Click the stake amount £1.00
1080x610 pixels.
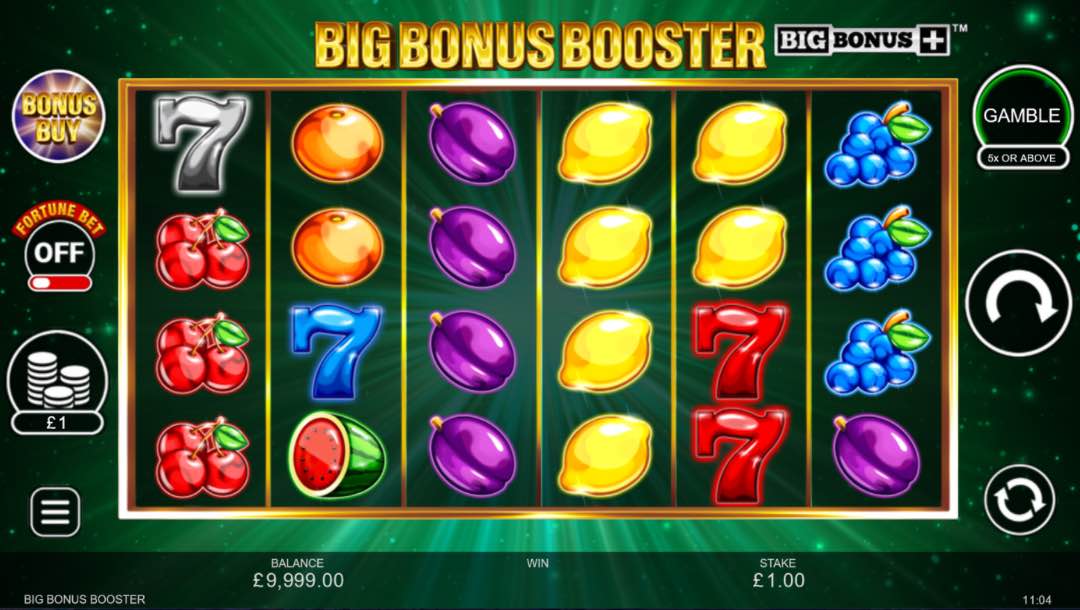778,580
